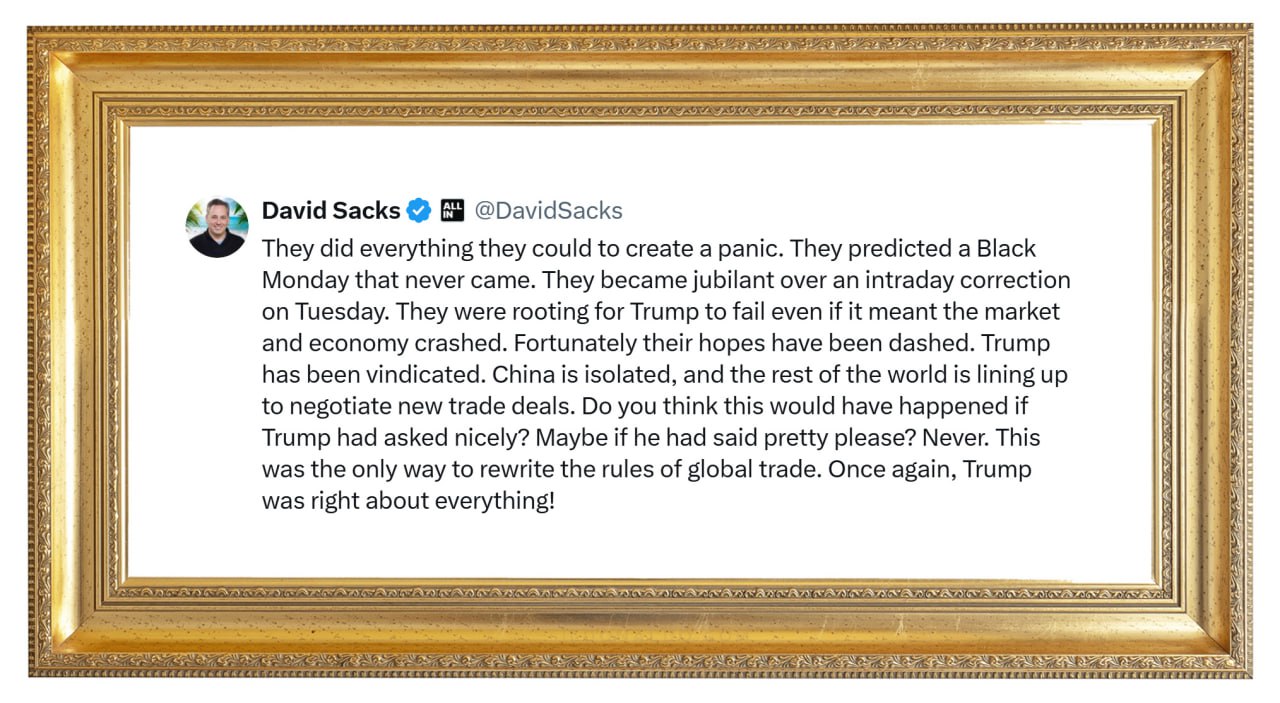Click David Sacks' profile avatar photo
1280x703 pixels.
[x=217, y=227]
